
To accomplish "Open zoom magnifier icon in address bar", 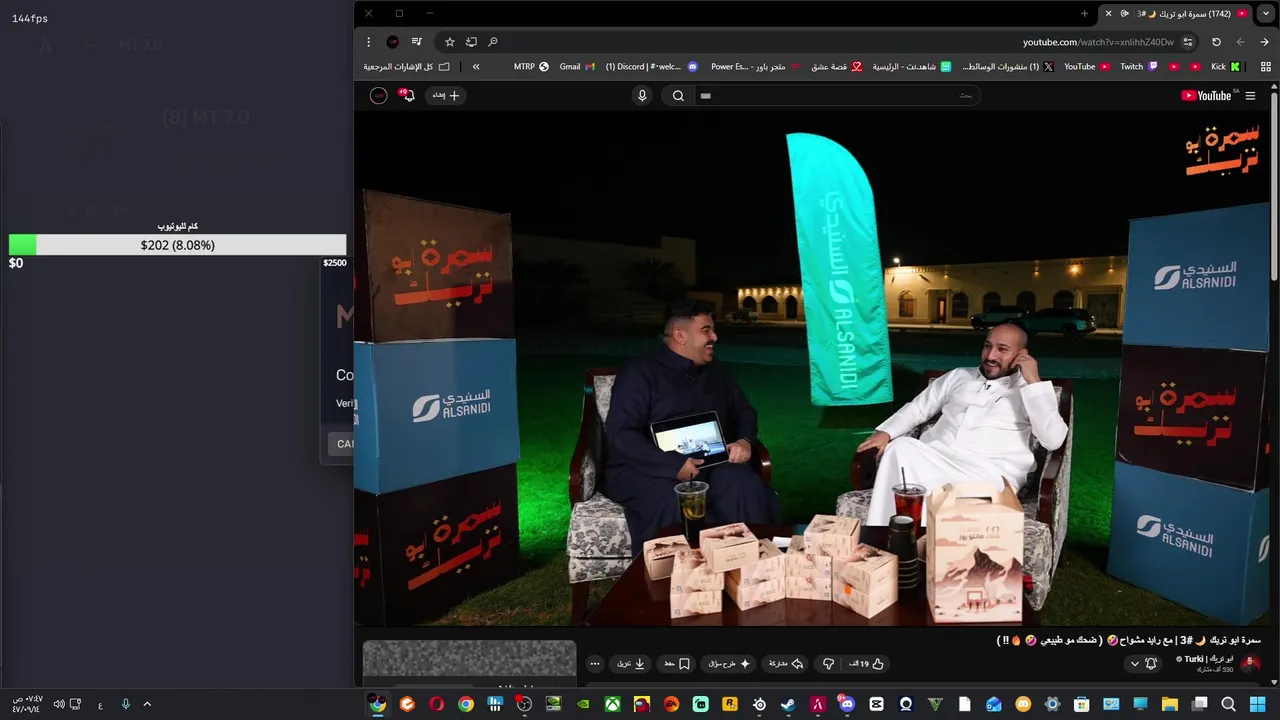I will click(x=492, y=42).
